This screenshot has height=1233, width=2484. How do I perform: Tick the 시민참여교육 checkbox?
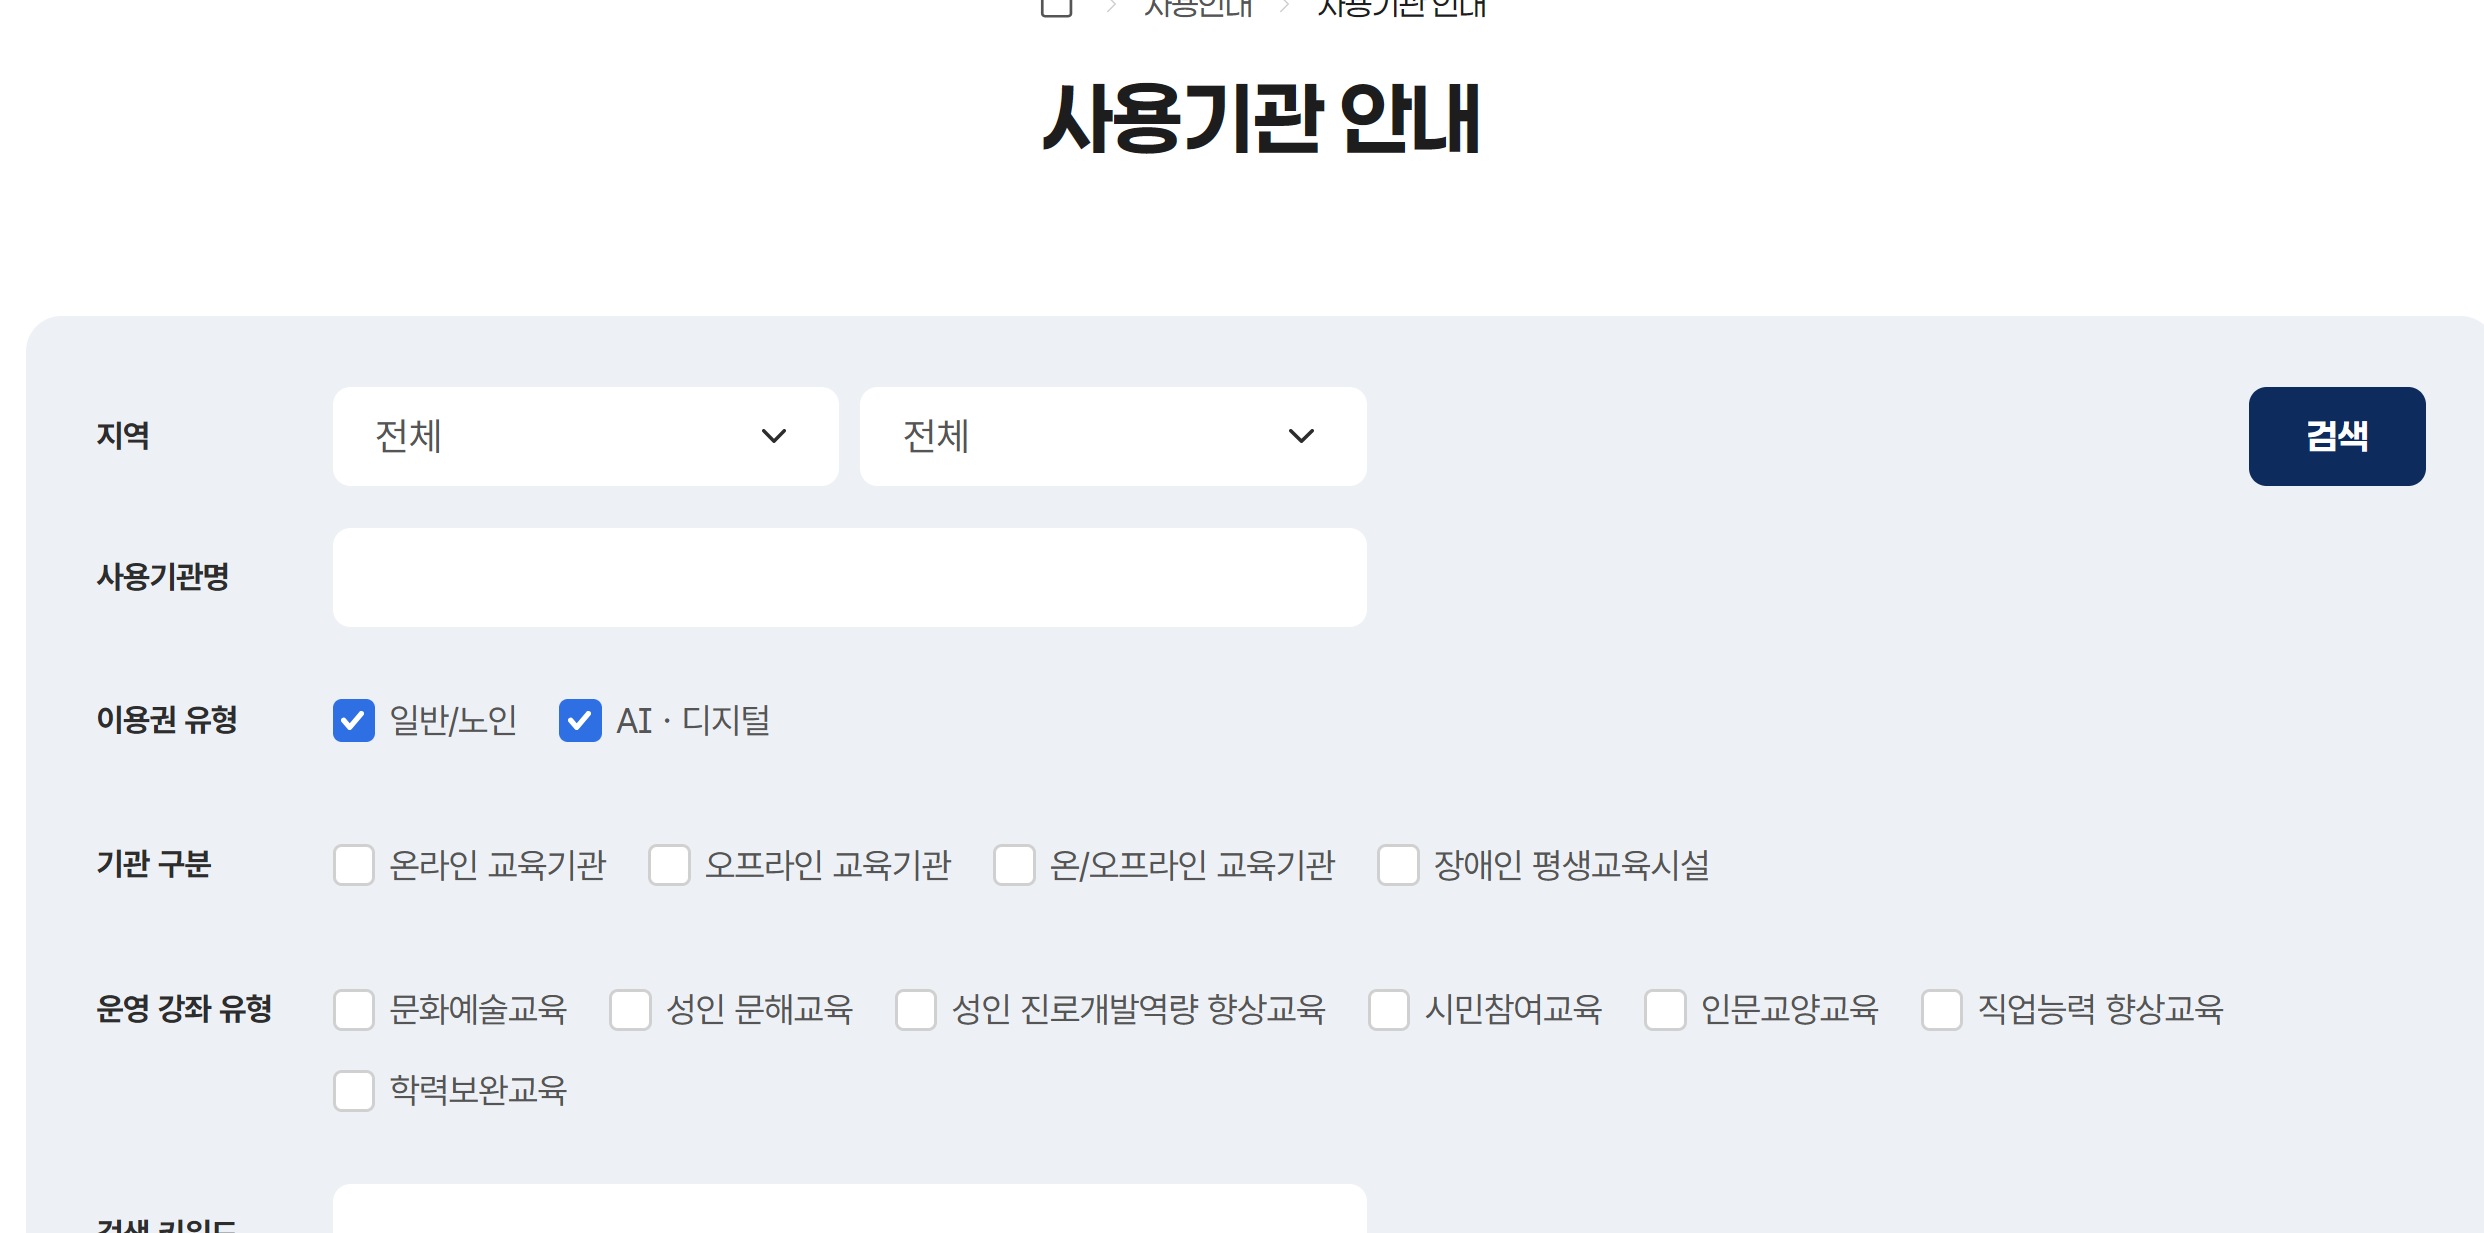[1389, 1010]
